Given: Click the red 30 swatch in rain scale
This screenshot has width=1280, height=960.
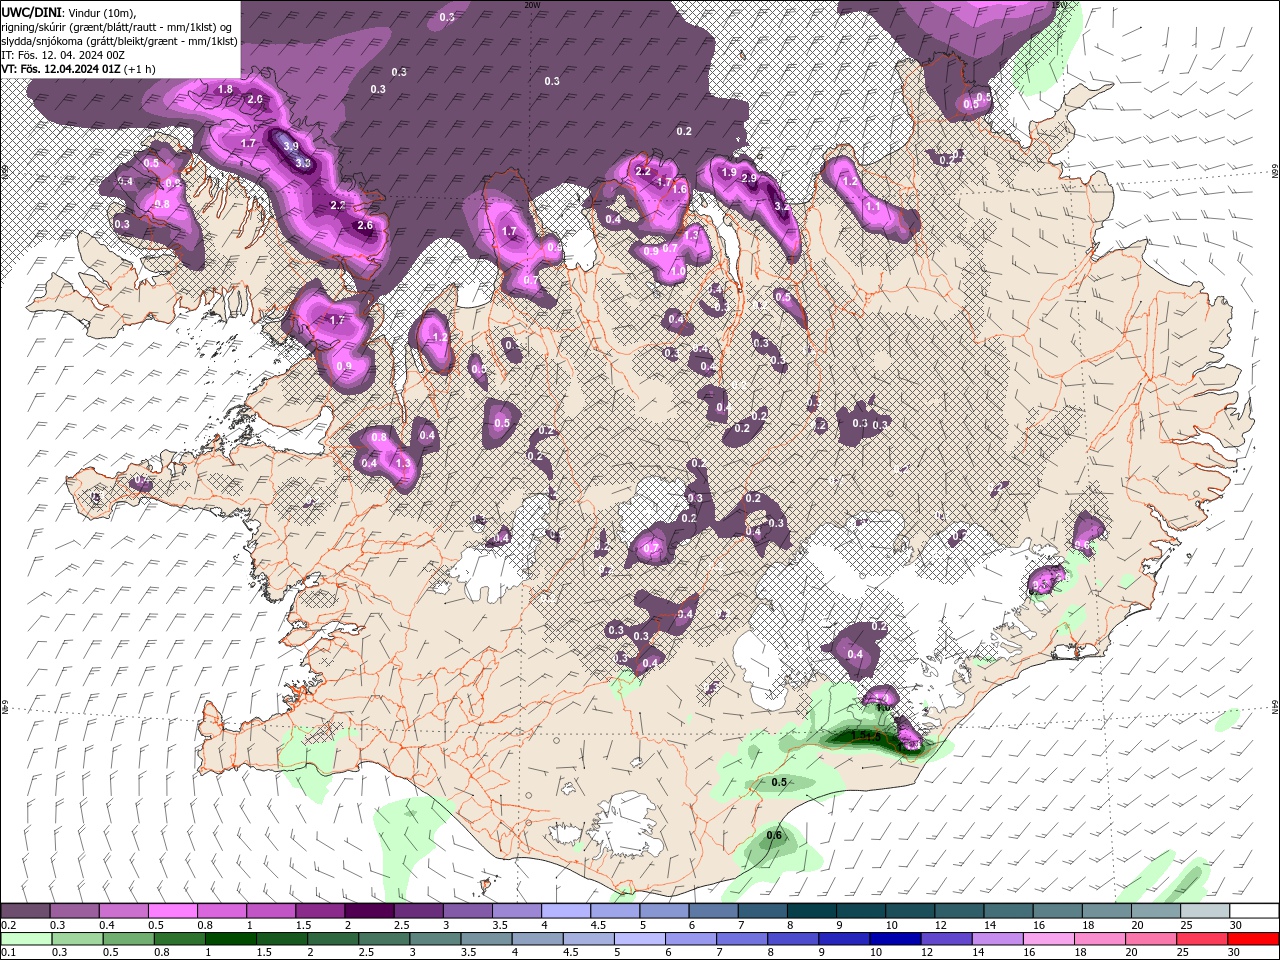Looking at the screenshot, I should (1253, 939).
